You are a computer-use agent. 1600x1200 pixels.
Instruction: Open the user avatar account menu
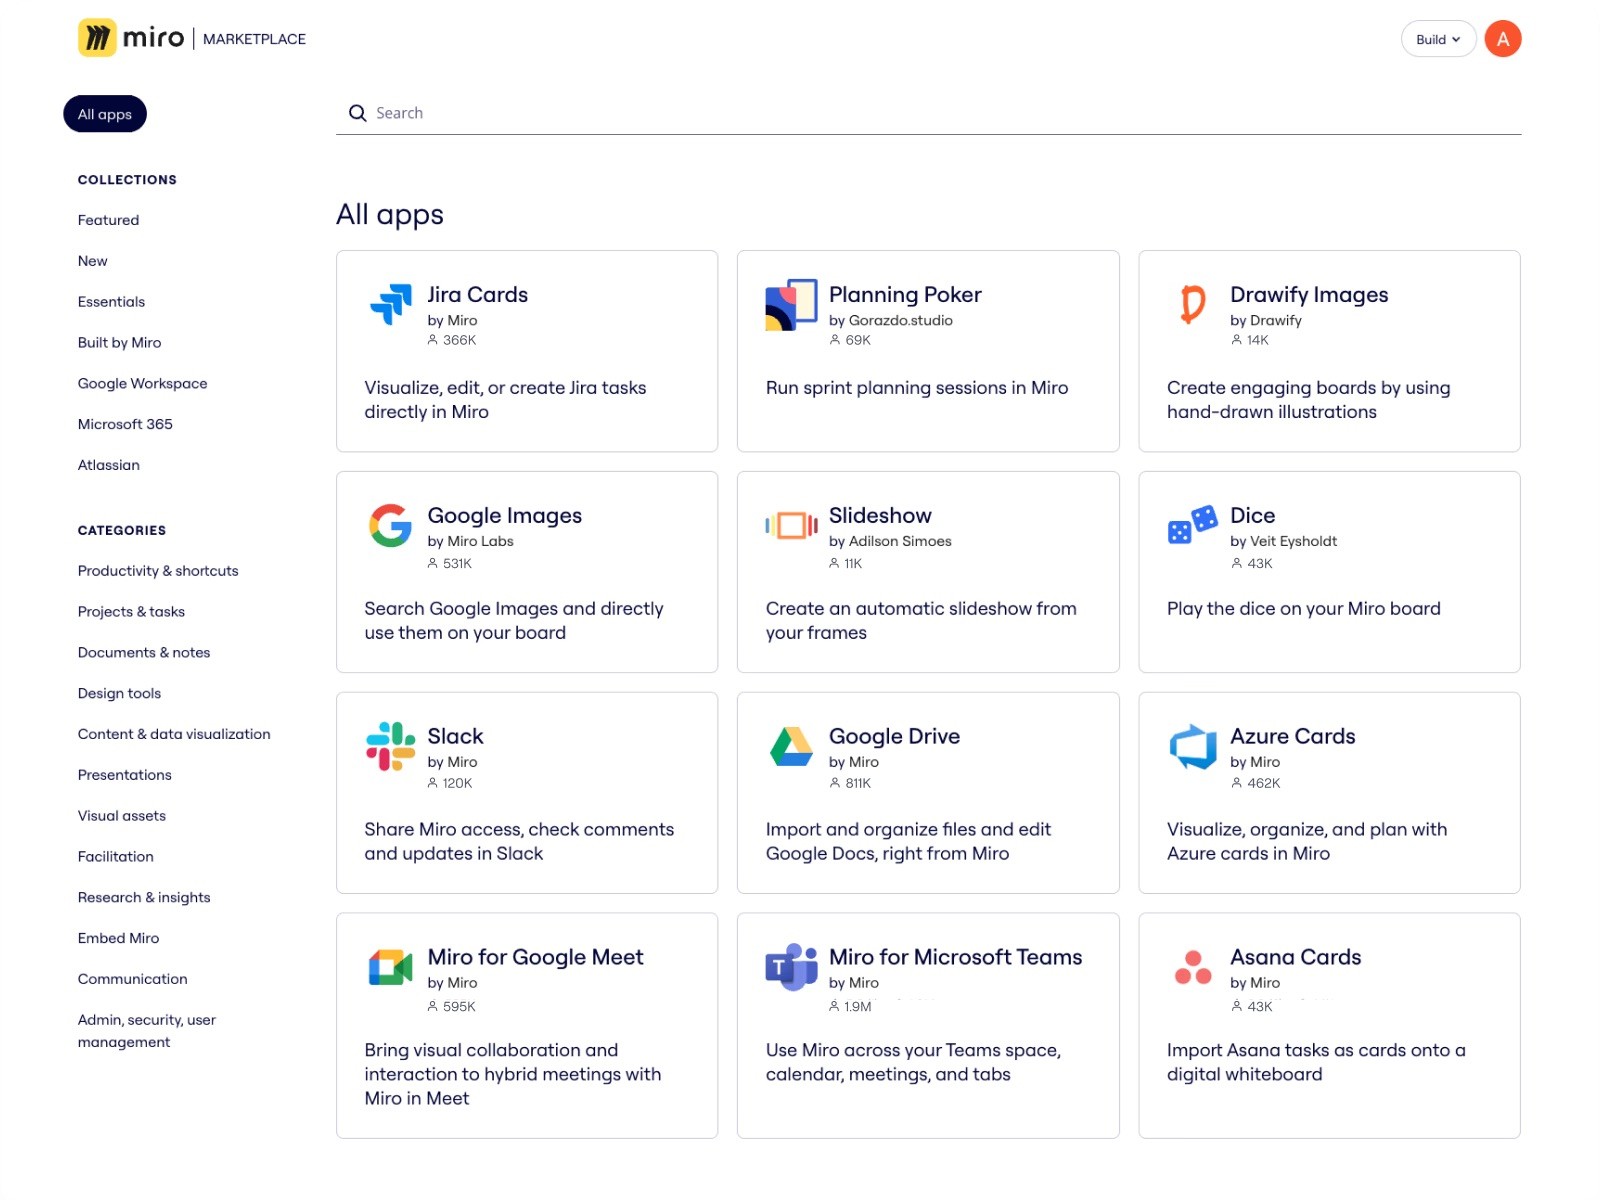(1502, 39)
